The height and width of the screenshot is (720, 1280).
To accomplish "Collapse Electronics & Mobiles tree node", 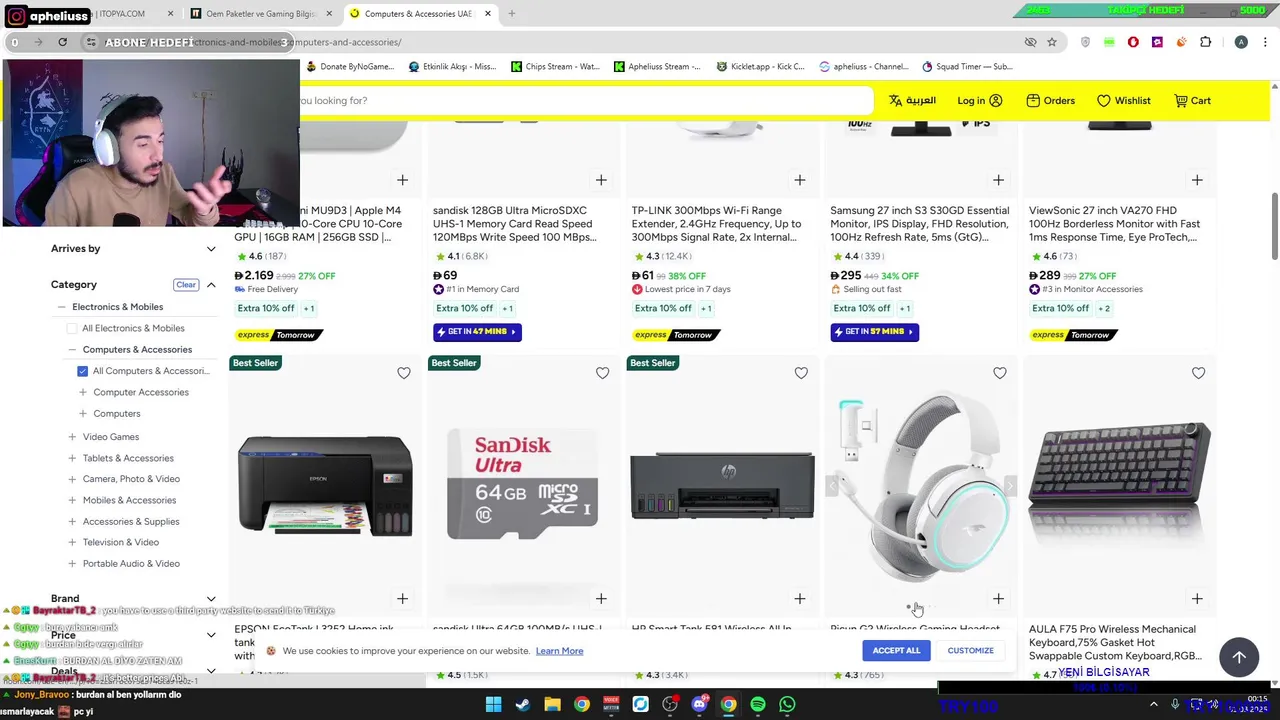I will [x=62, y=307].
